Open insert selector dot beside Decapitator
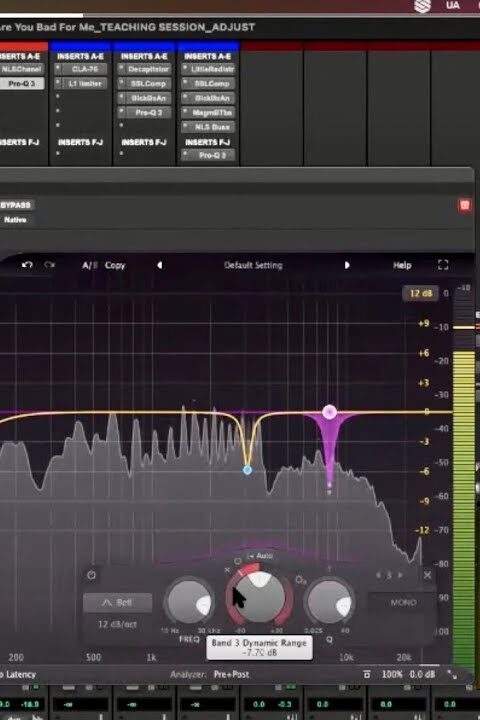This screenshot has height=720, width=480. click(122, 68)
